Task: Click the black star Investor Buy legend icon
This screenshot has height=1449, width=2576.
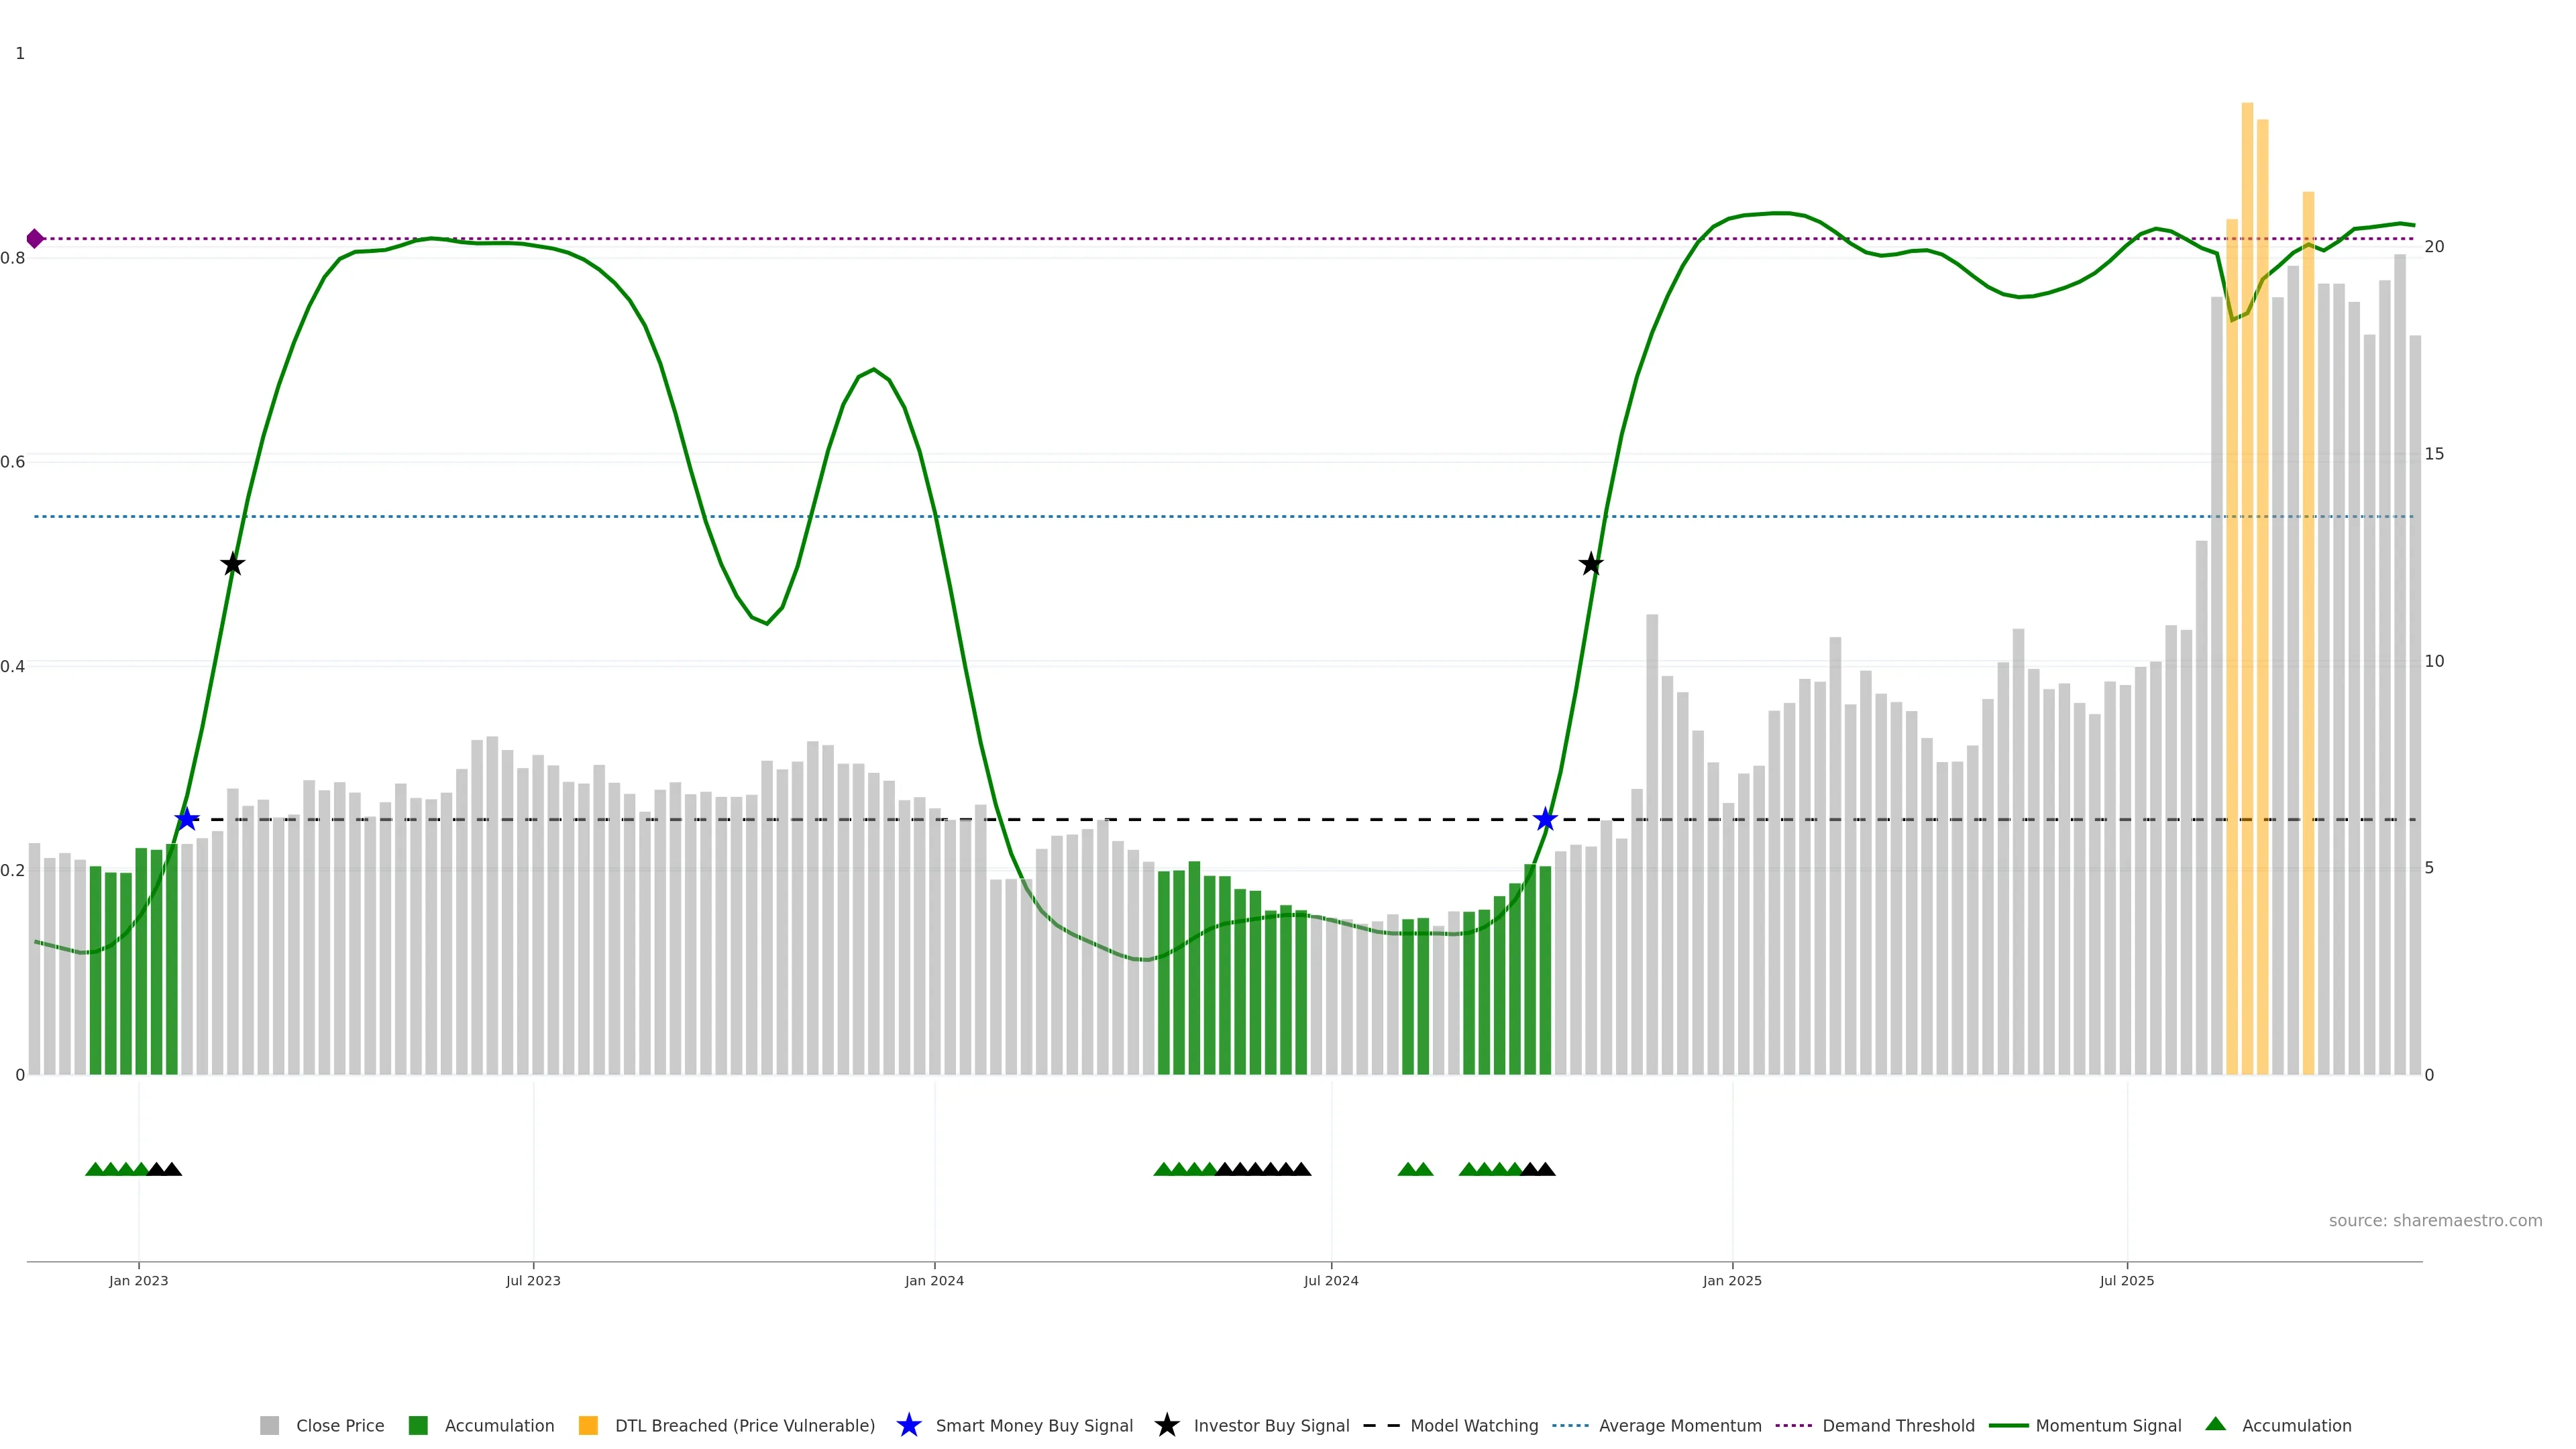Action: (x=1166, y=1426)
